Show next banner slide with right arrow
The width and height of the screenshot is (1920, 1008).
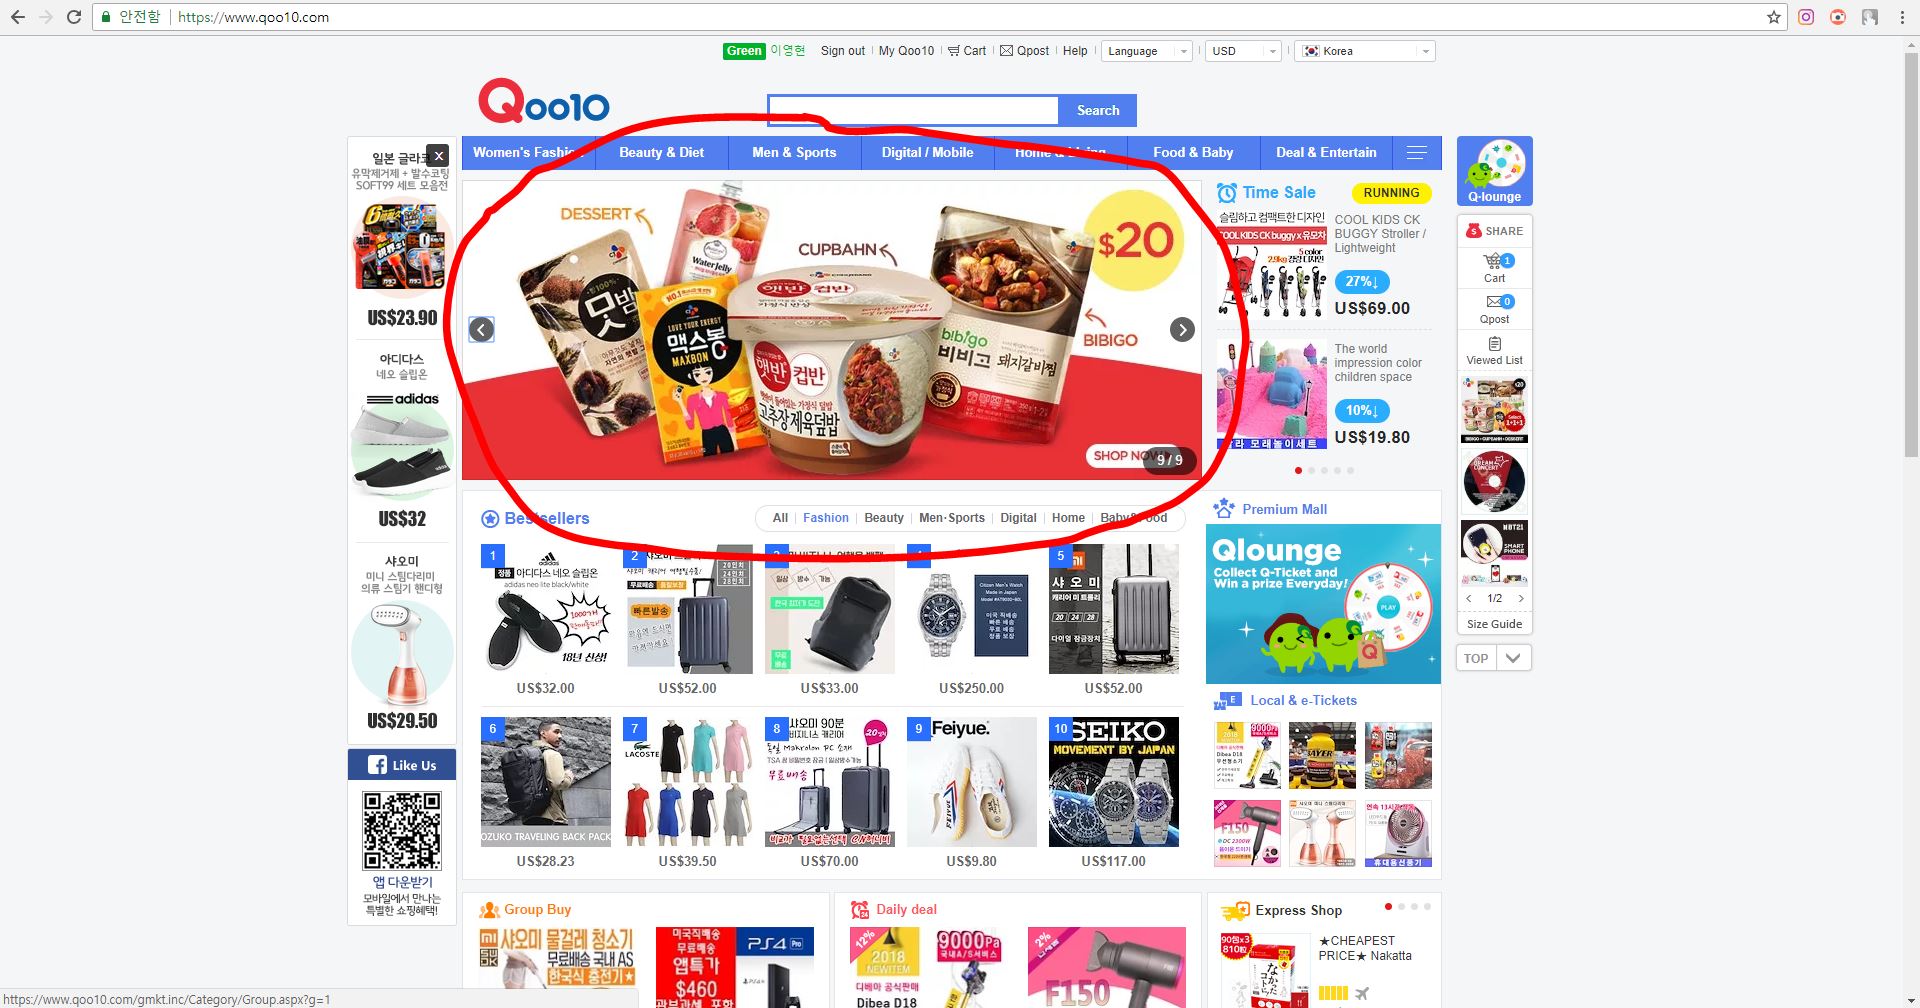1182,330
